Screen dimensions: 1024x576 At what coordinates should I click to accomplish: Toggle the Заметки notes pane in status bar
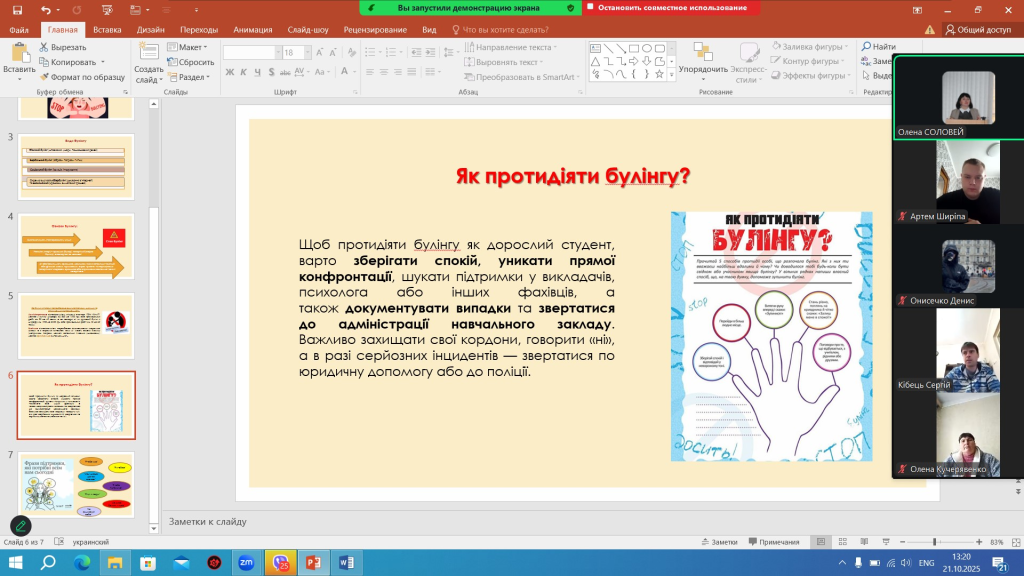click(x=719, y=542)
